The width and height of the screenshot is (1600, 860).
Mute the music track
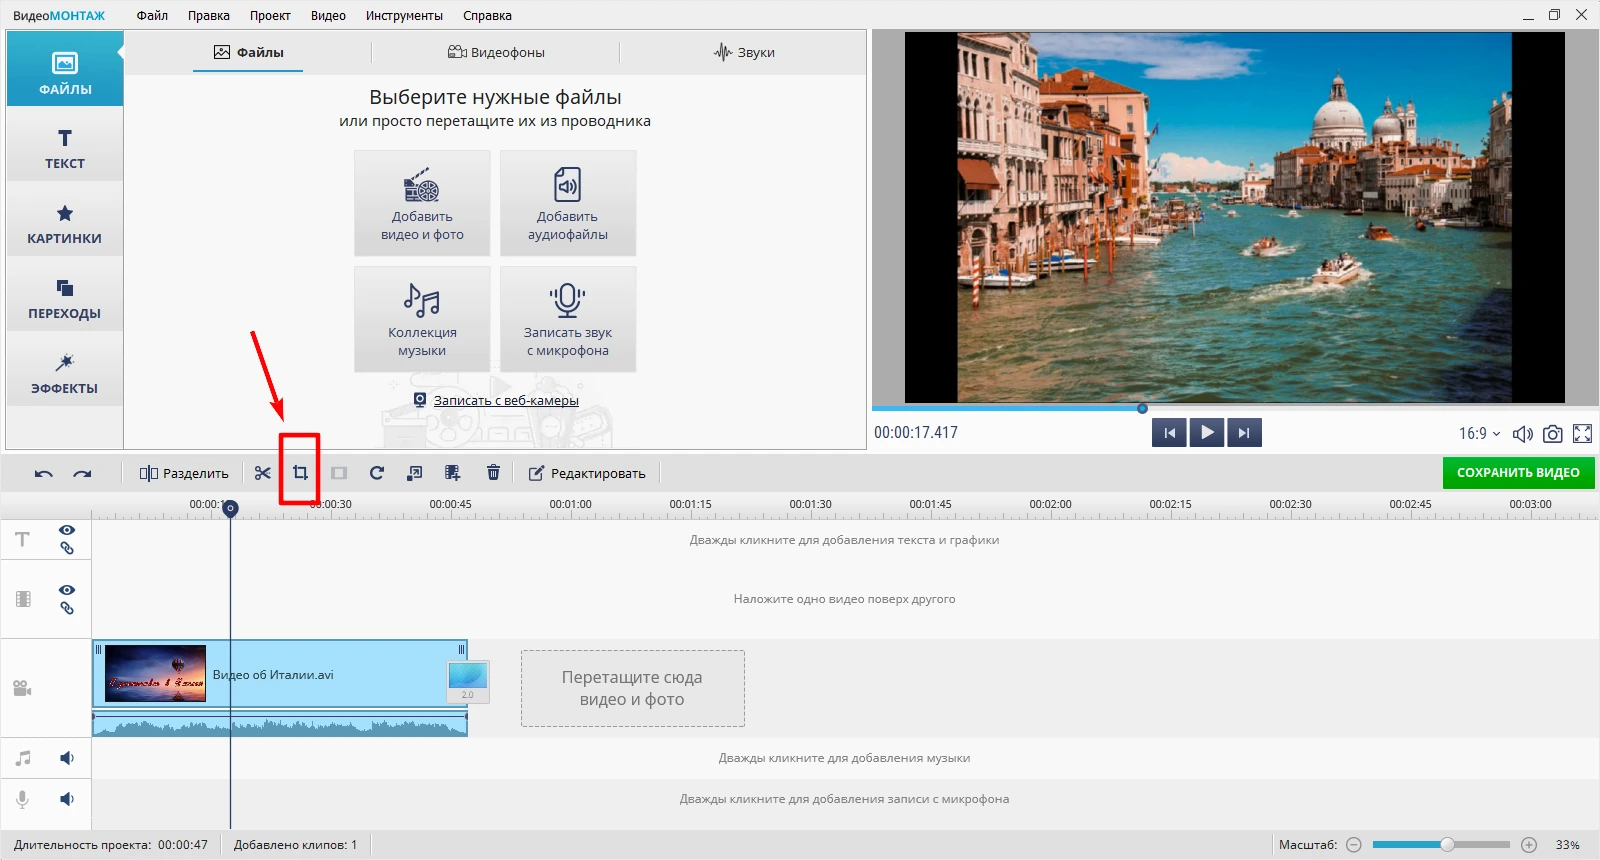(67, 758)
